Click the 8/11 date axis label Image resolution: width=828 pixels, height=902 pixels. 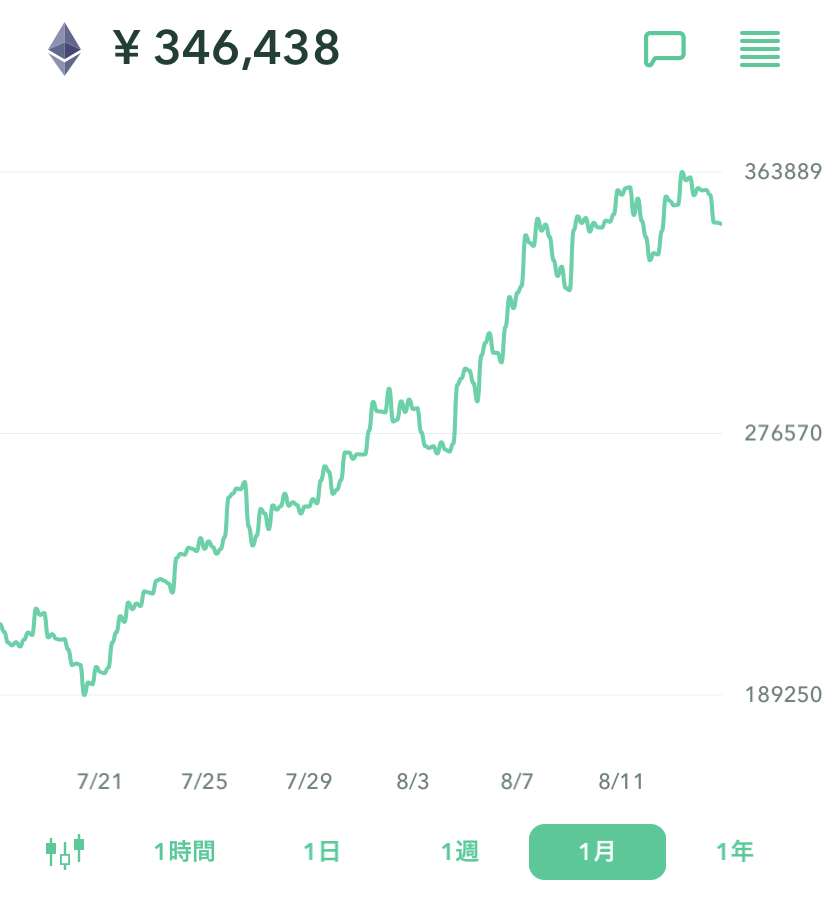[621, 781]
